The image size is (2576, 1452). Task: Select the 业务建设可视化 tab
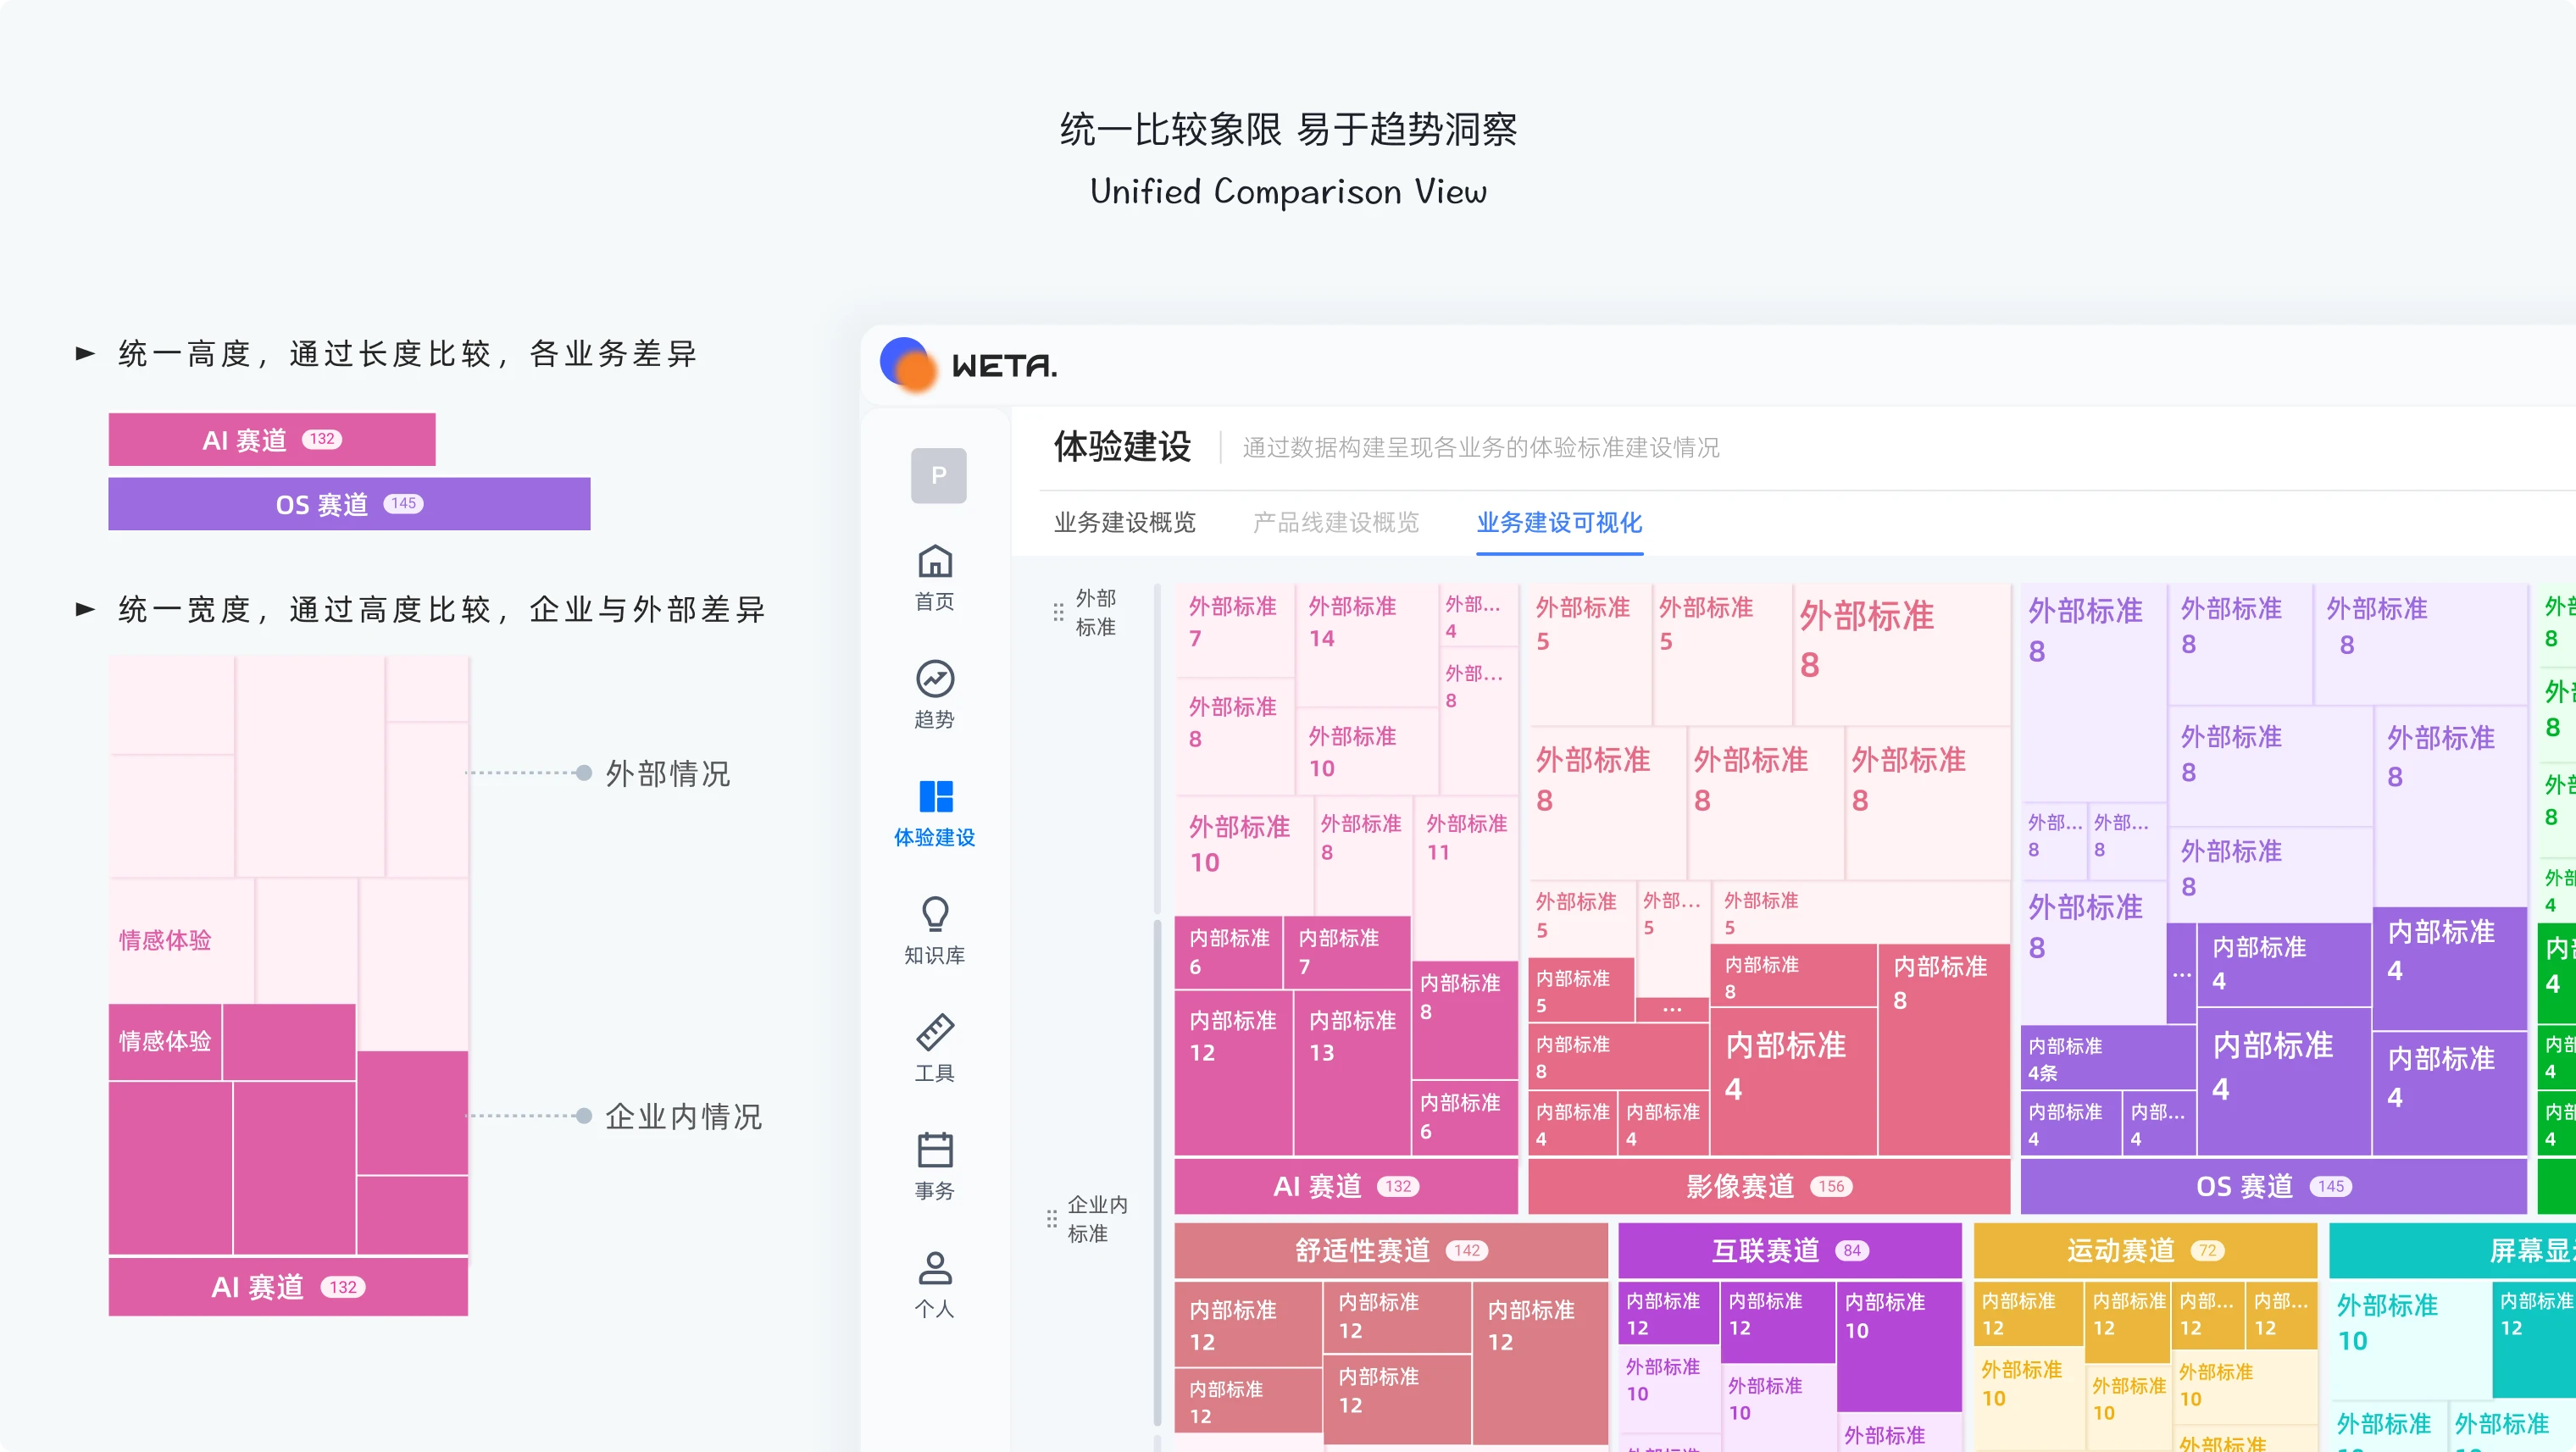1559,522
